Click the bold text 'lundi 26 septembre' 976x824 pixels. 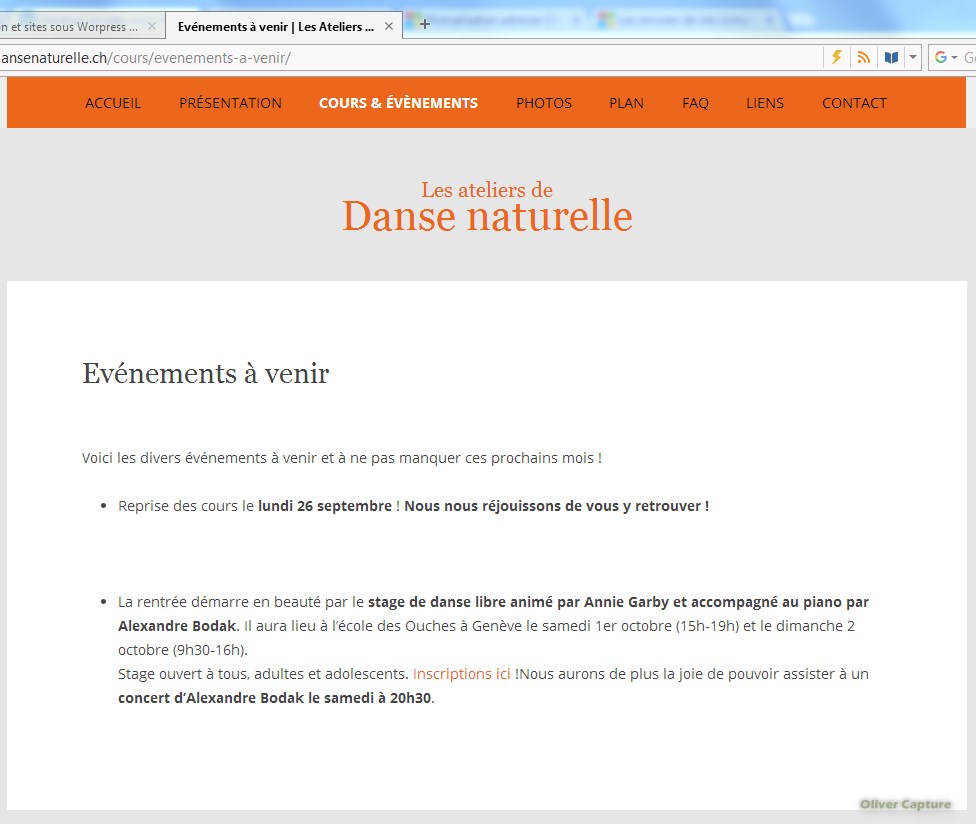(325, 506)
